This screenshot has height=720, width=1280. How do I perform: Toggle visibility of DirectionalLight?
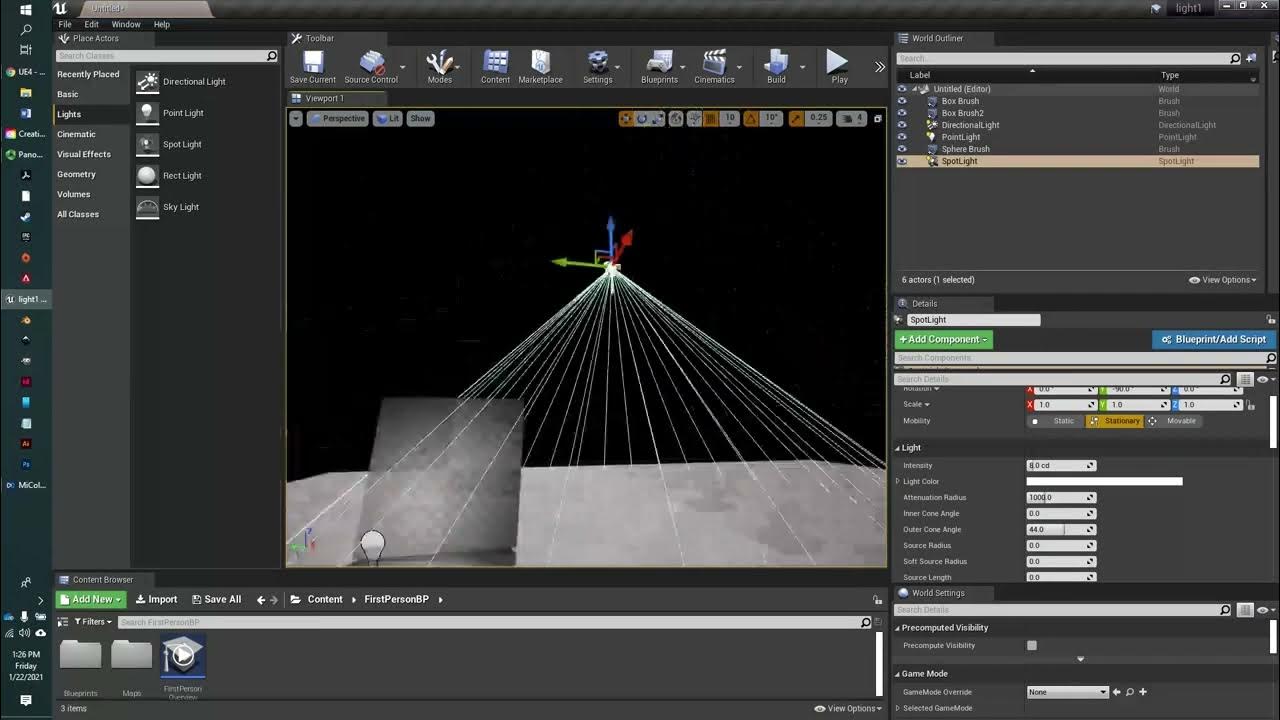[x=902, y=125]
